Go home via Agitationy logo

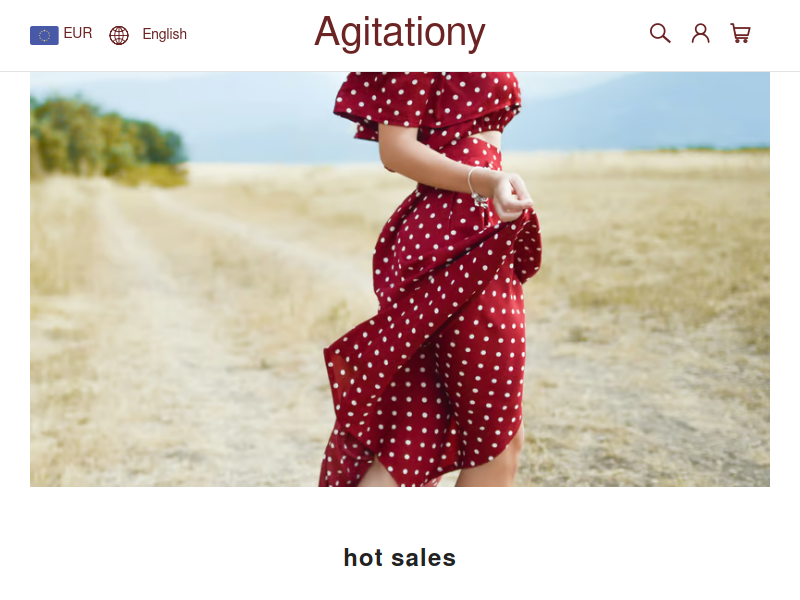tap(399, 33)
